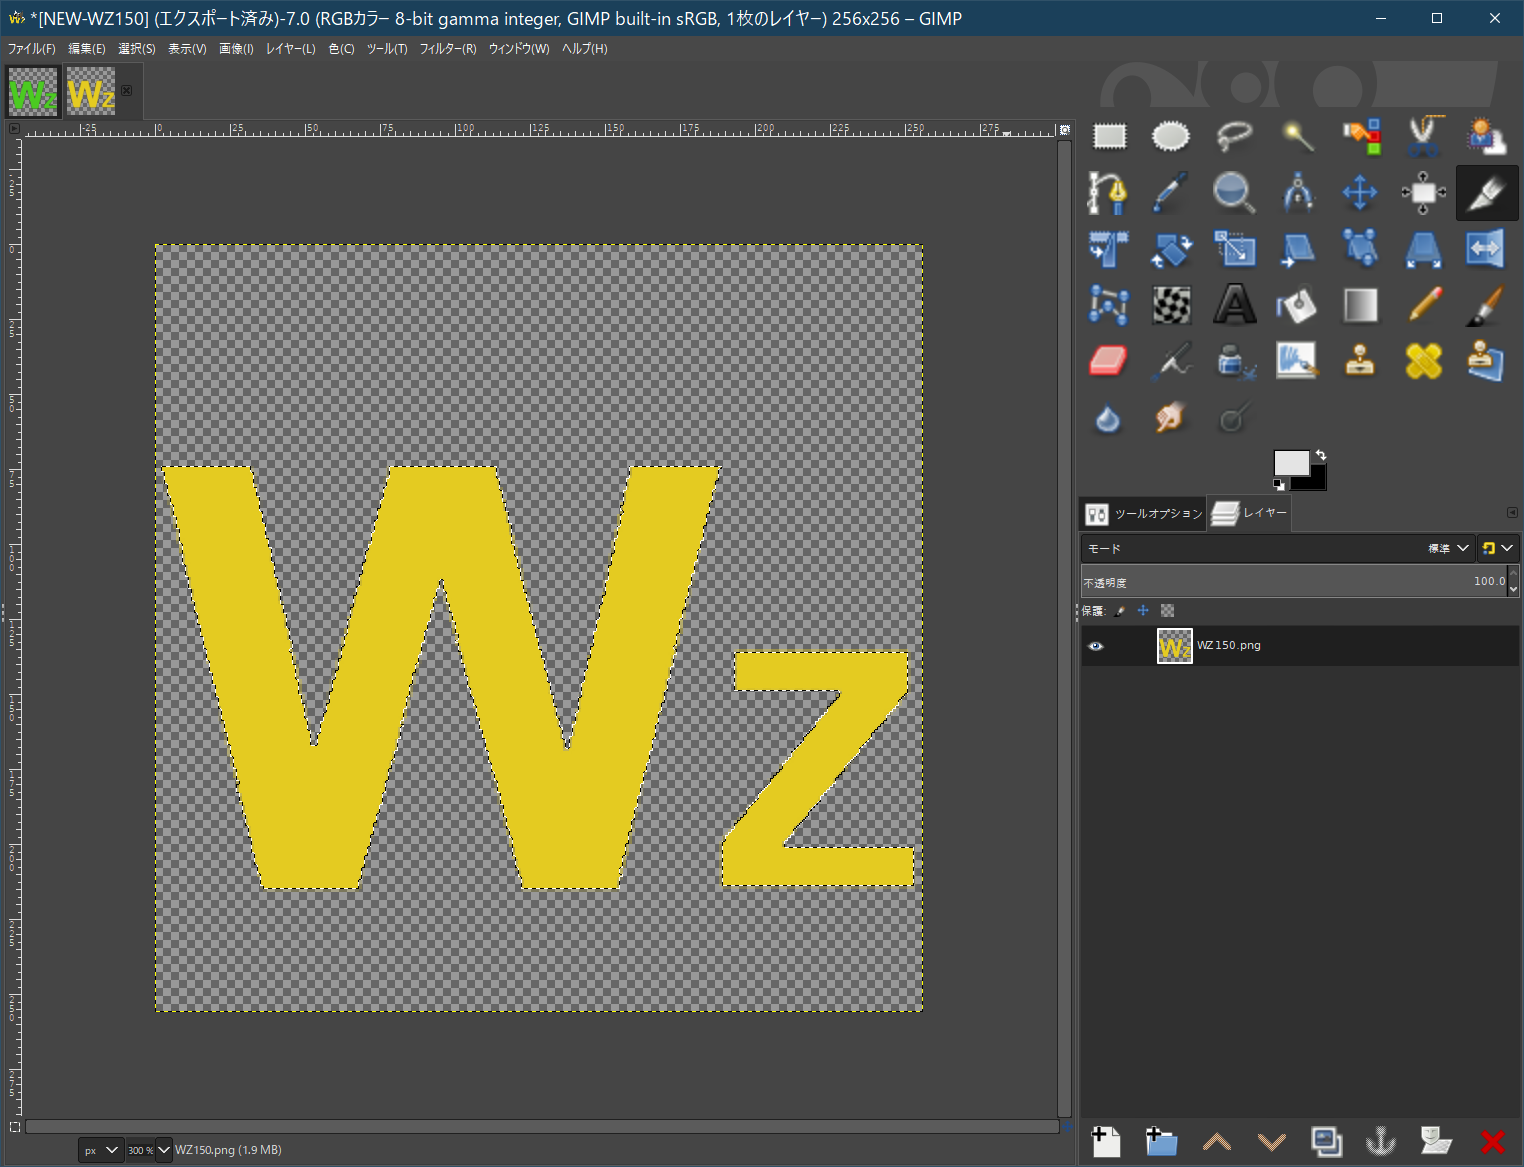Toggle the lock alpha channel checker icon
1524x1167 pixels.
click(1167, 611)
